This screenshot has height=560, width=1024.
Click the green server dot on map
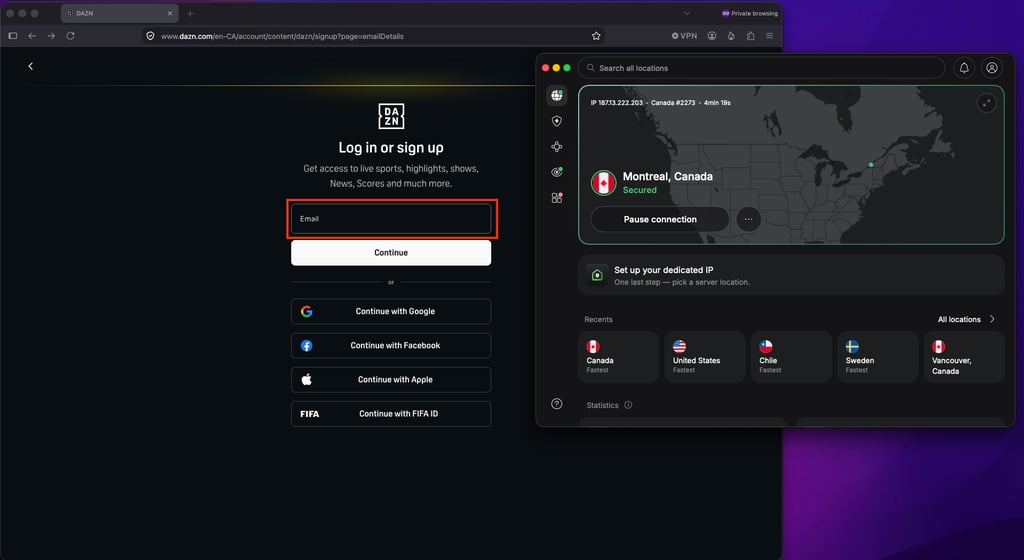(x=871, y=164)
